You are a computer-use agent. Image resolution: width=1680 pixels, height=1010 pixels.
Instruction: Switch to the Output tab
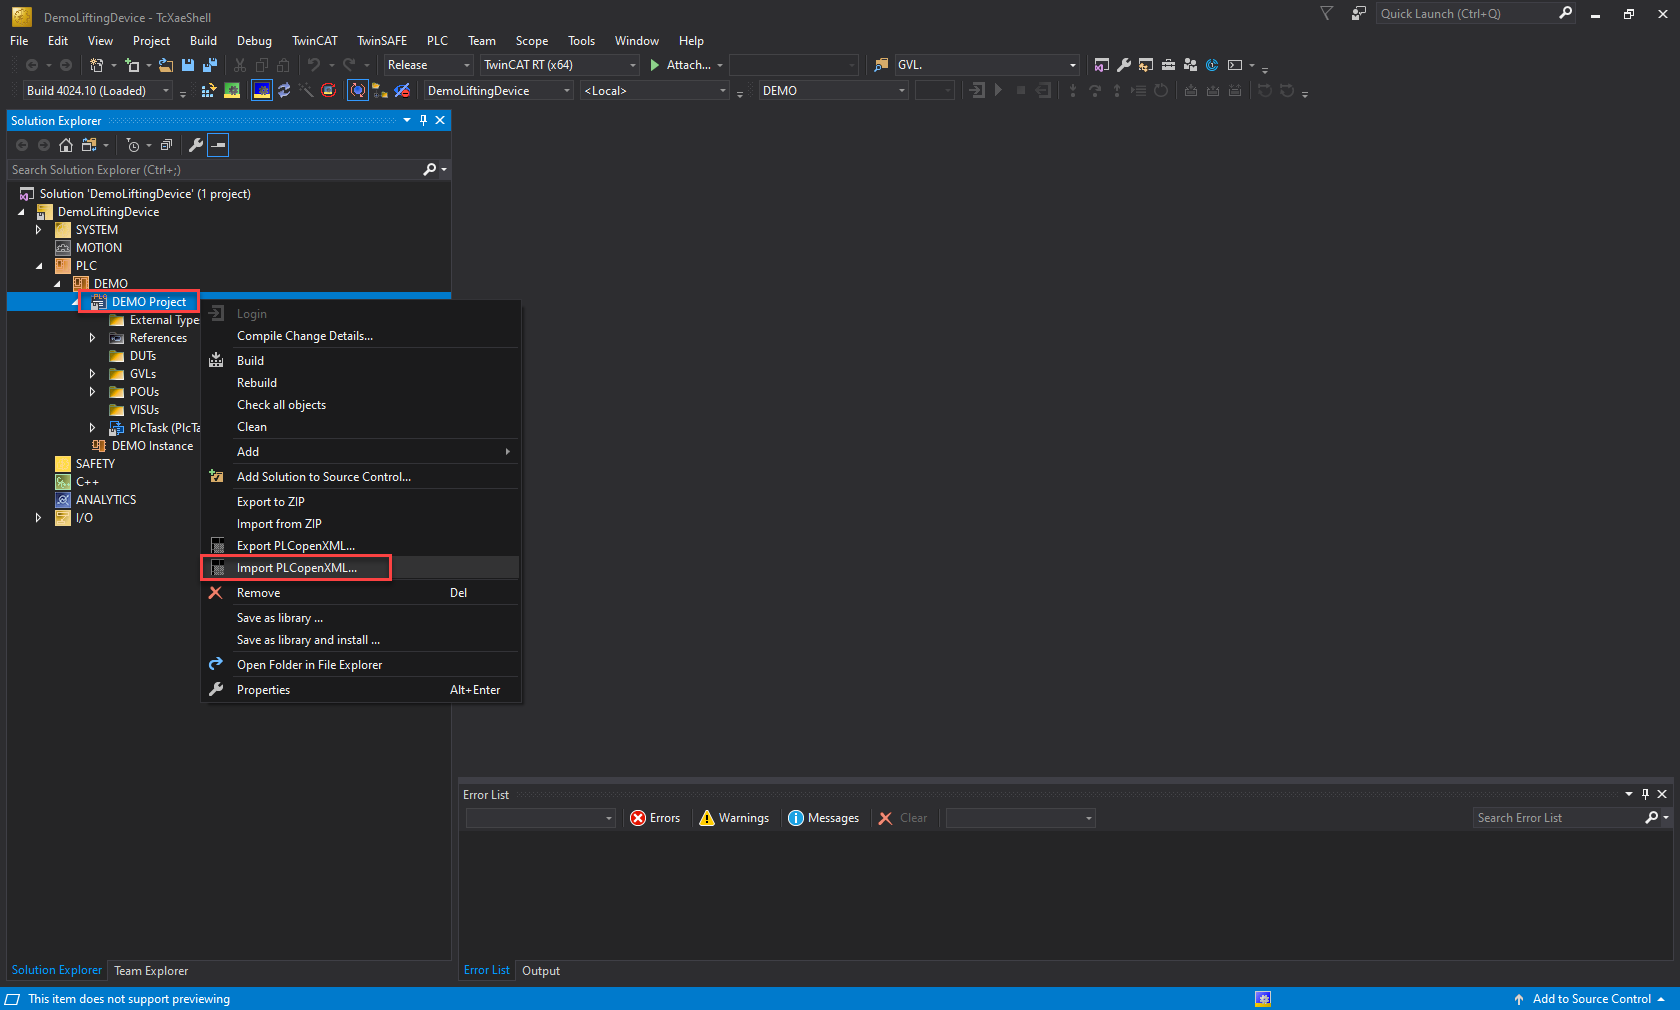tap(541, 971)
